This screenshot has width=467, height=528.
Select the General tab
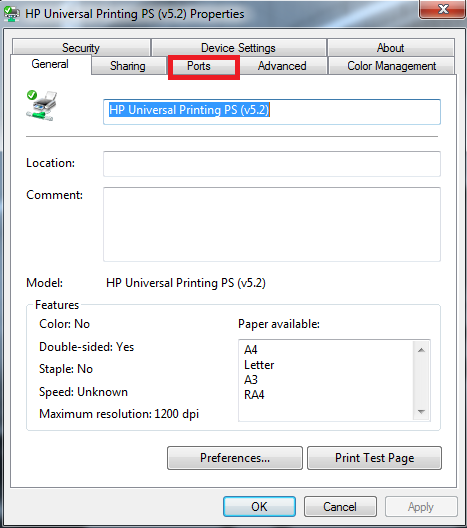50,64
